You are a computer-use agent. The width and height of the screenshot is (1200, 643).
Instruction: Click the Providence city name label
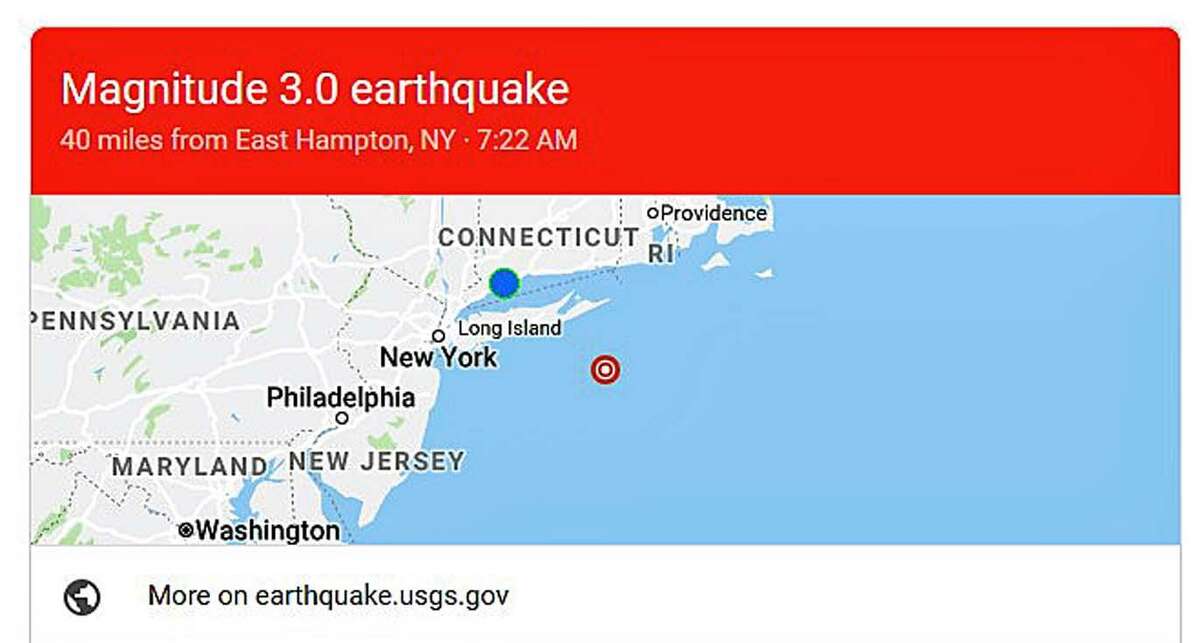[x=714, y=213]
